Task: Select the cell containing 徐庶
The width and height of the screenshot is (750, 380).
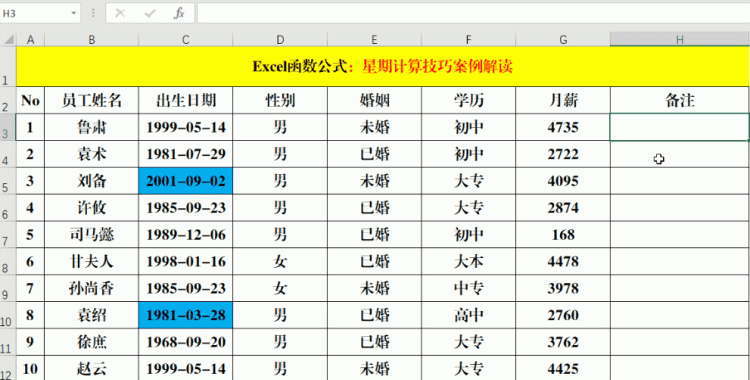Action: [x=91, y=342]
